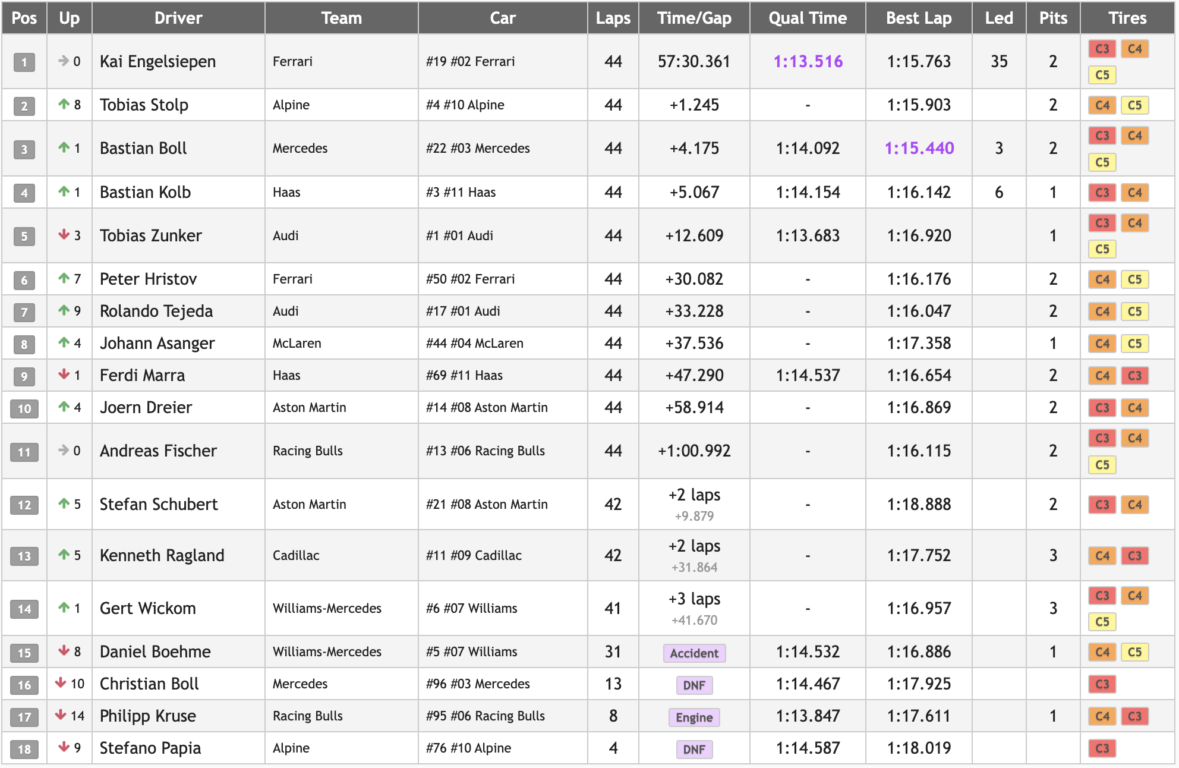Click gray neutral arrow in Kai Engelsiepen's row
This screenshot has width=1179, height=768.
click(x=63, y=62)
